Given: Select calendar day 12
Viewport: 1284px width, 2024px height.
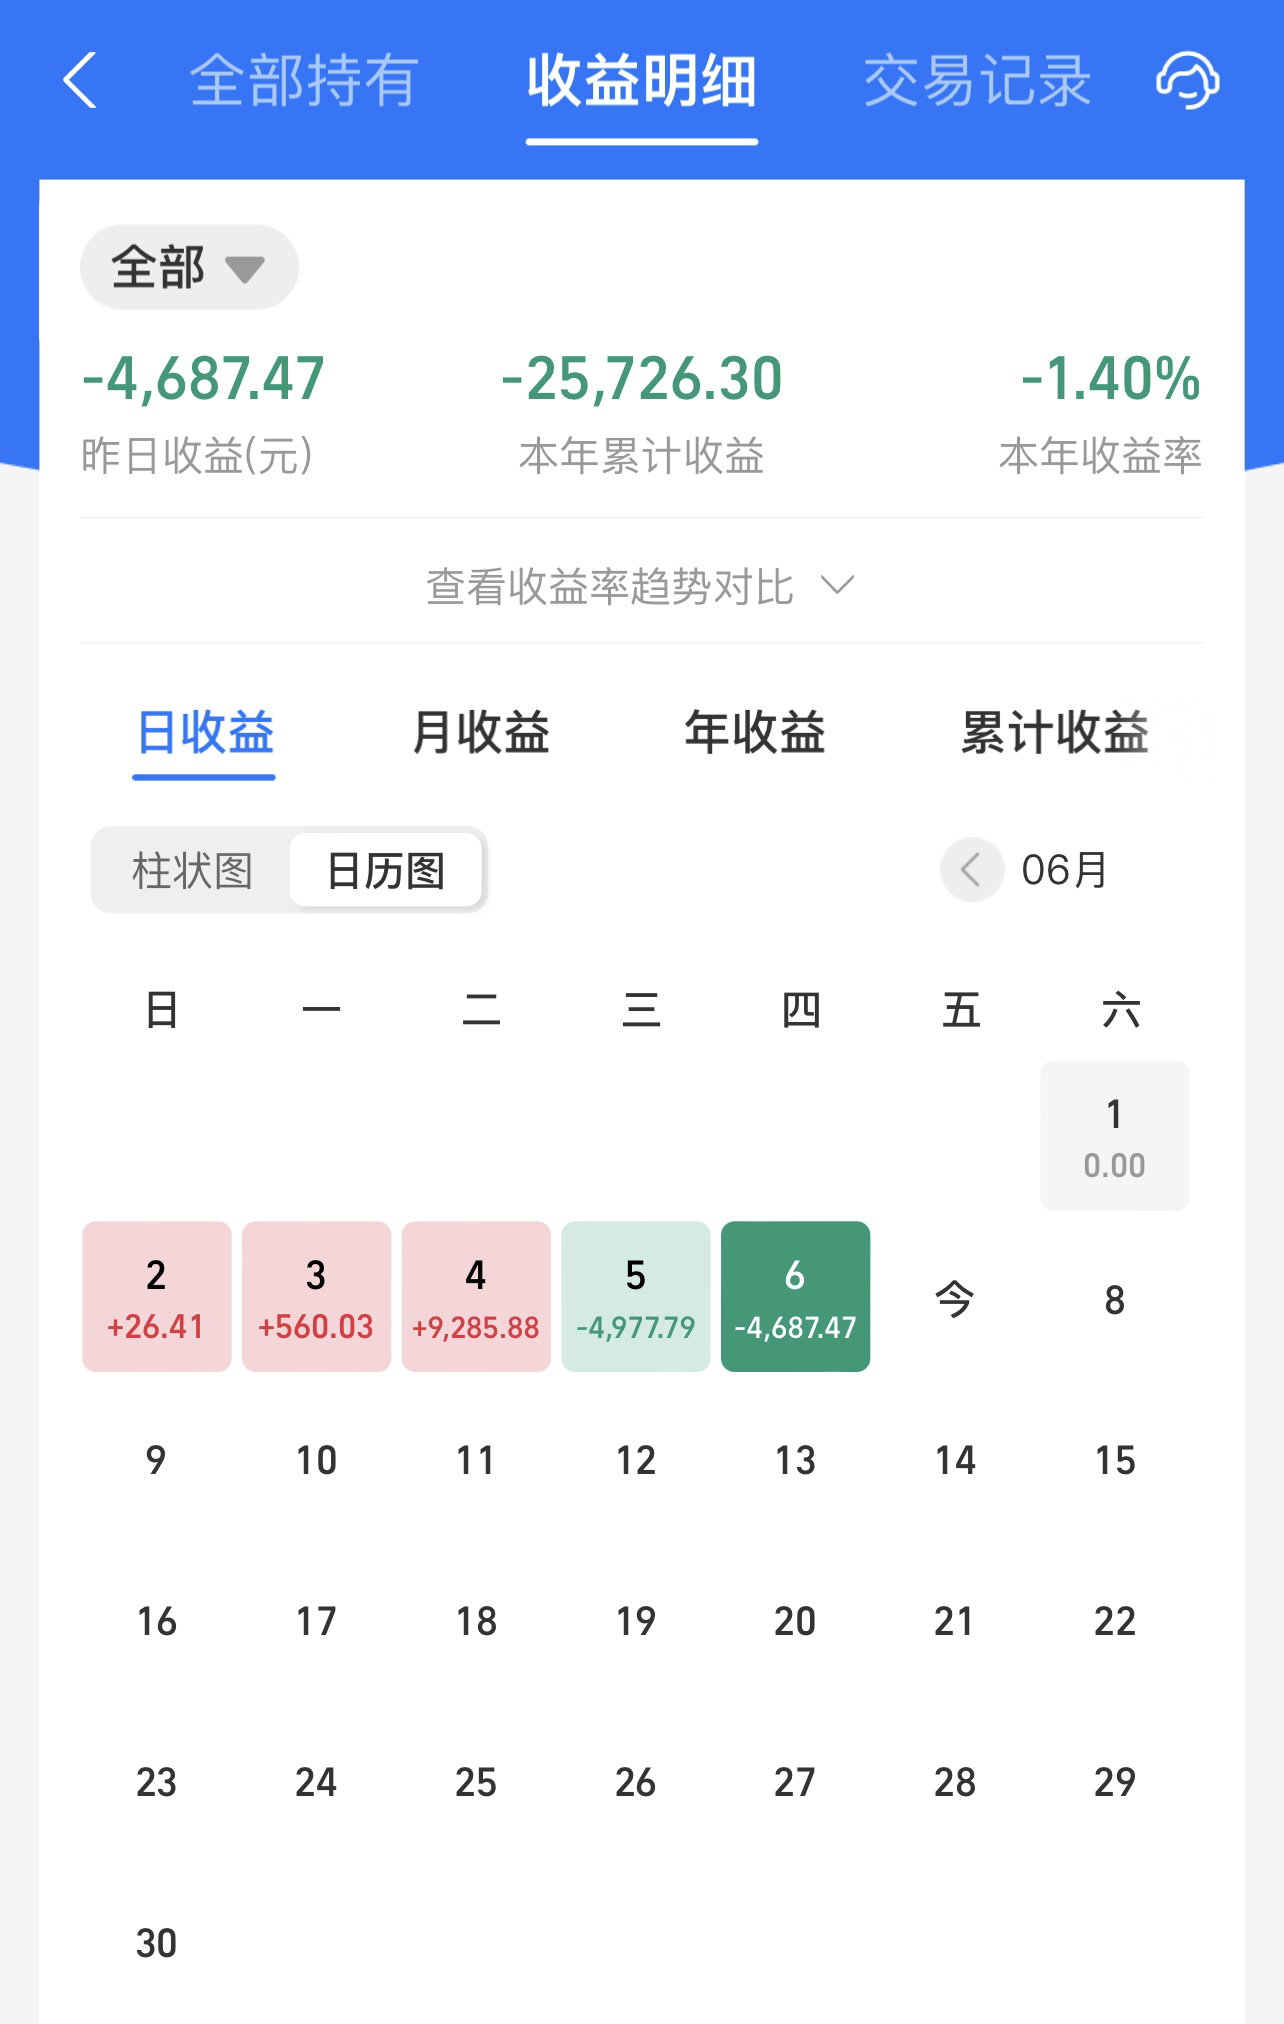Looking at the screenshot, I should pyautogui.click(x=636, y=1460).
